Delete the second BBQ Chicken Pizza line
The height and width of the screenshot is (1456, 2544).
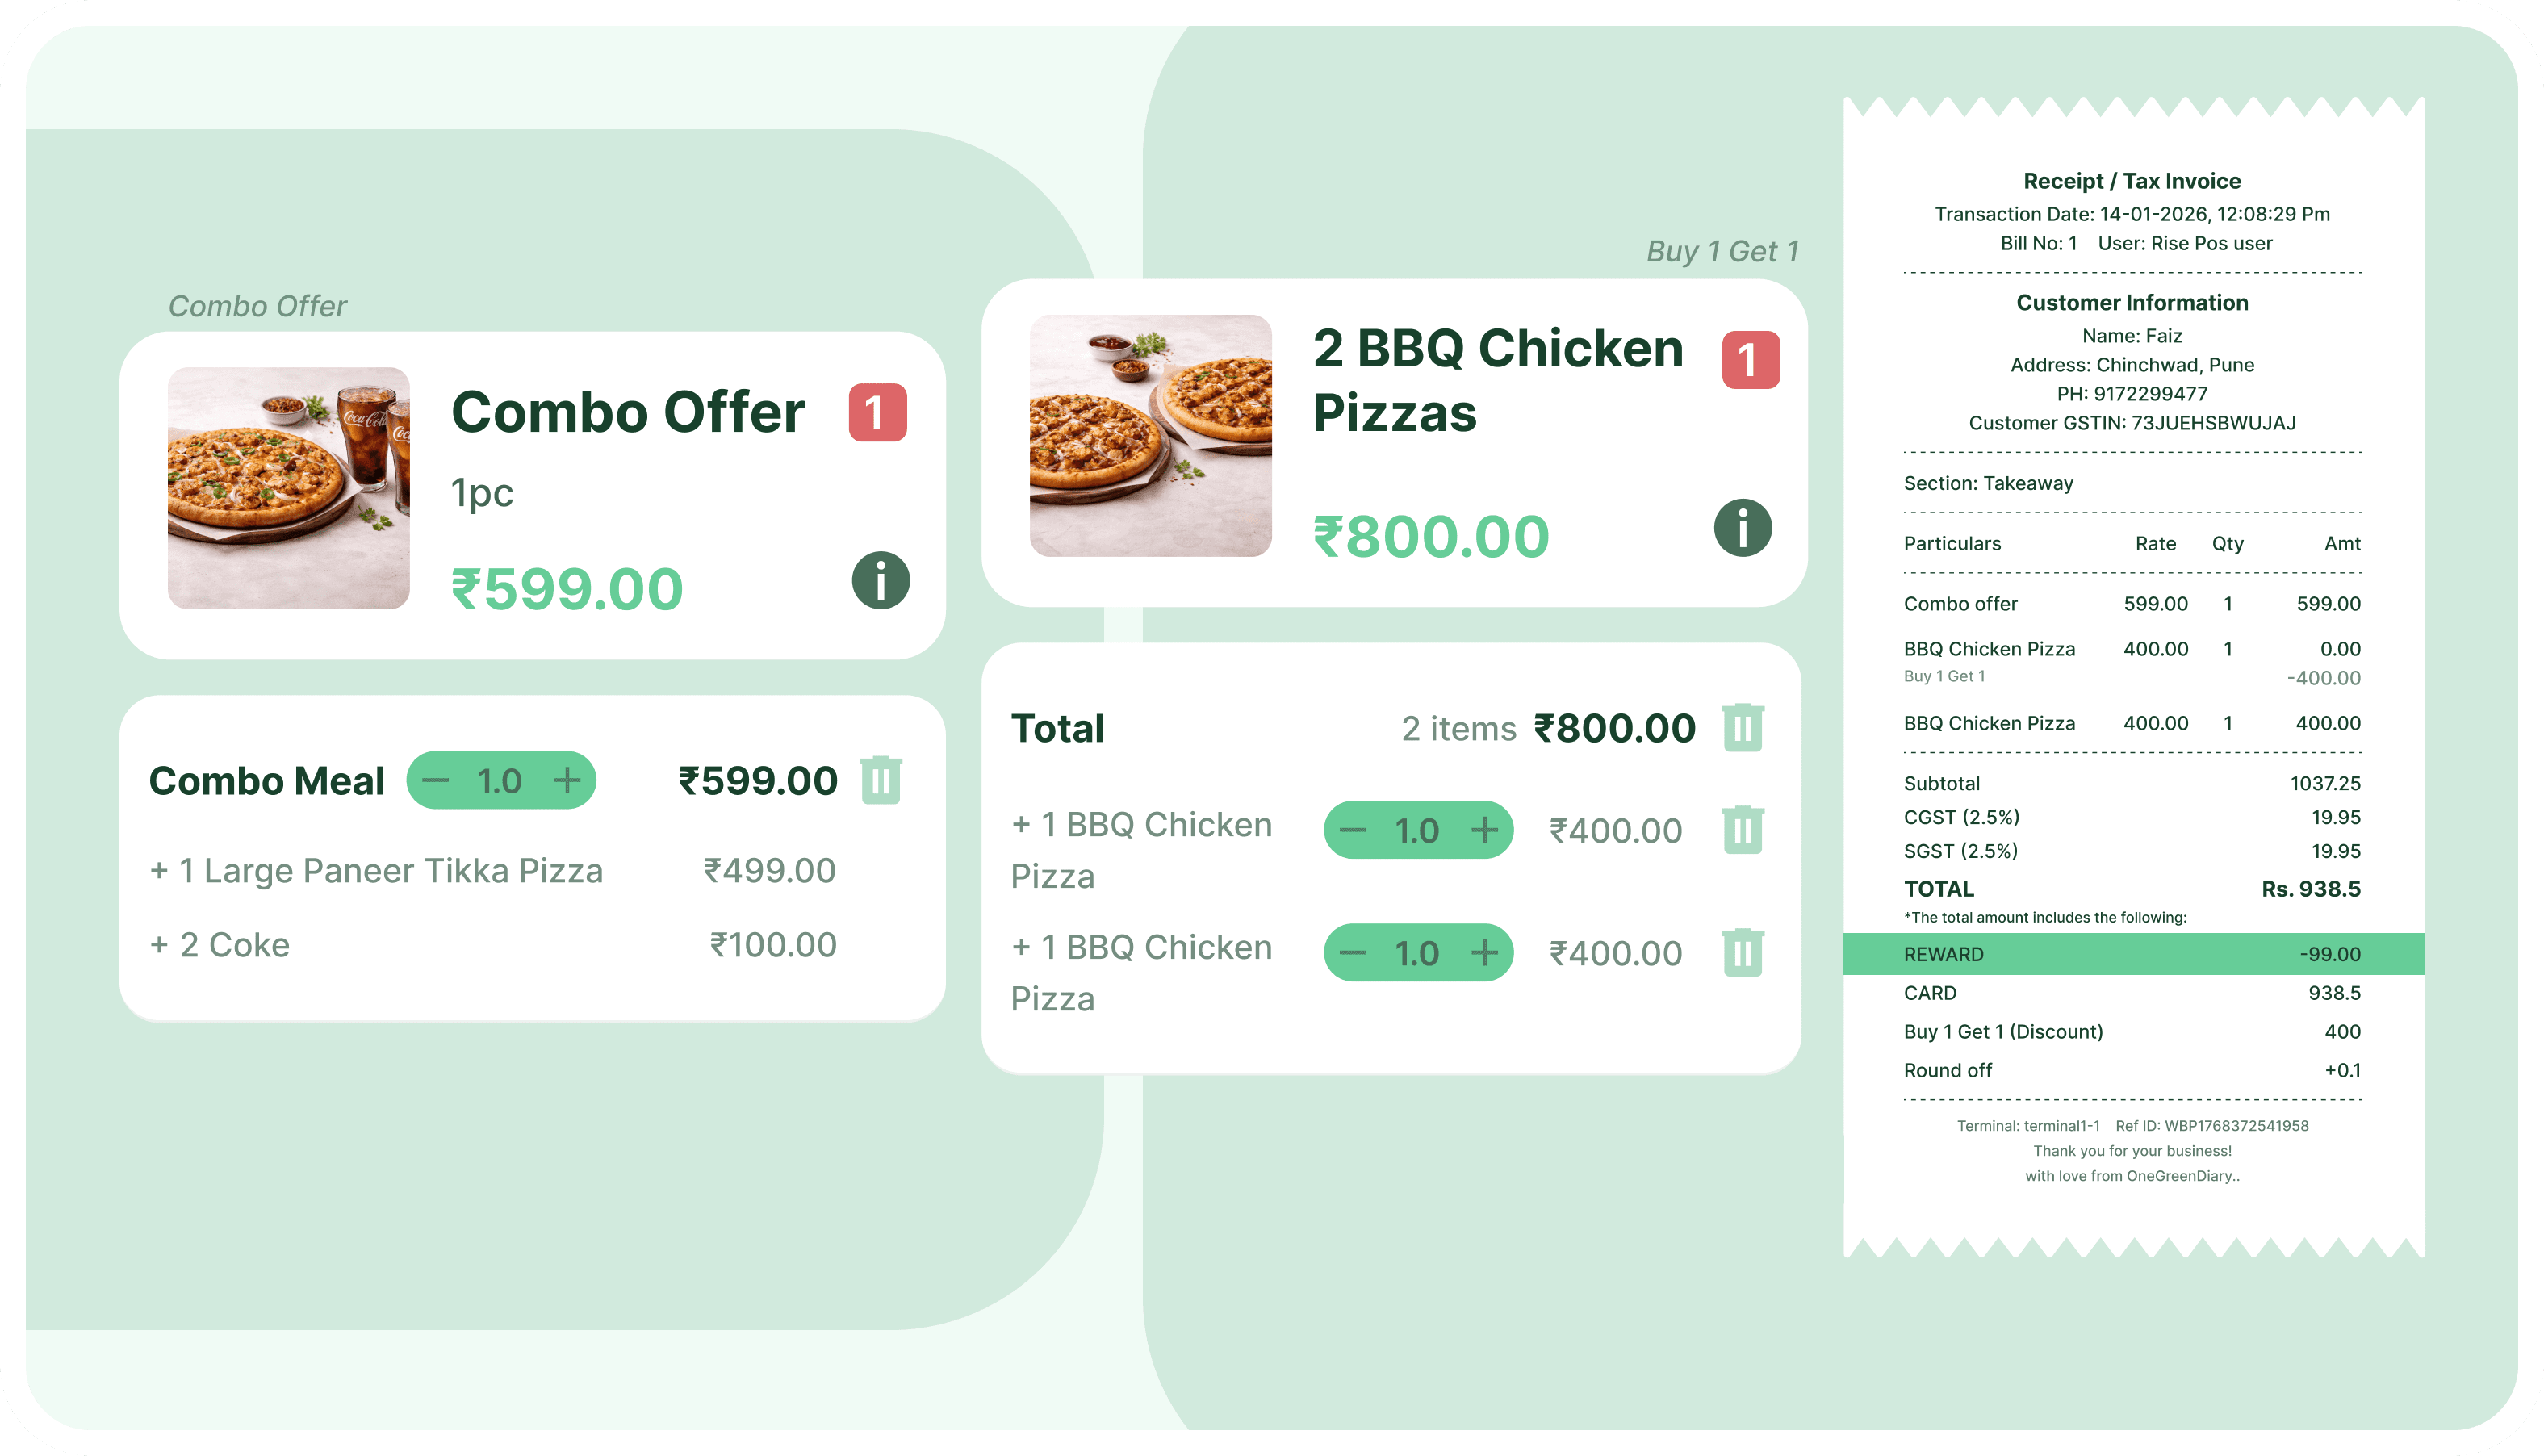pyautogui.click(x=1742, y=952)
